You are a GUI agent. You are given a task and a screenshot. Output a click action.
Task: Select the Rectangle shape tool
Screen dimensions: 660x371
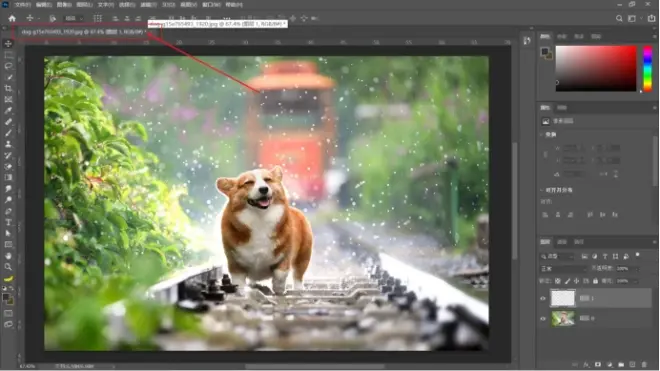tap(8, 245)
